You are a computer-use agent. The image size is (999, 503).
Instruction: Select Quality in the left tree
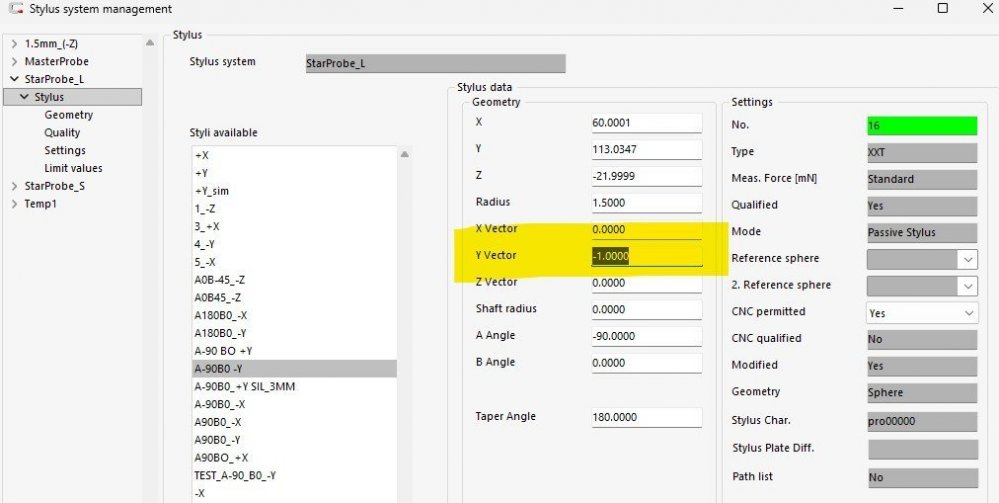(x=62, y=133)
